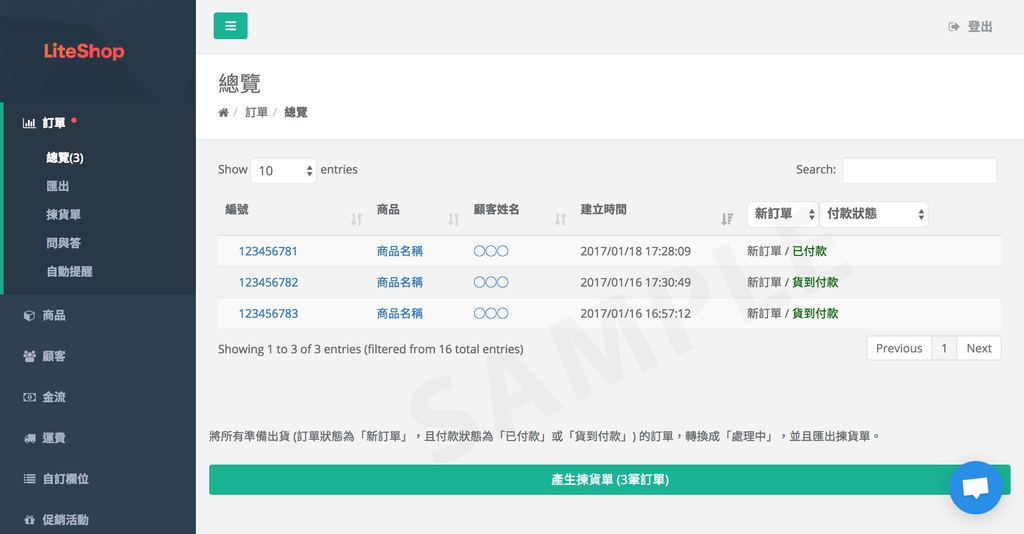Select 總覽(3) in the sidebar

coord(65,157)
